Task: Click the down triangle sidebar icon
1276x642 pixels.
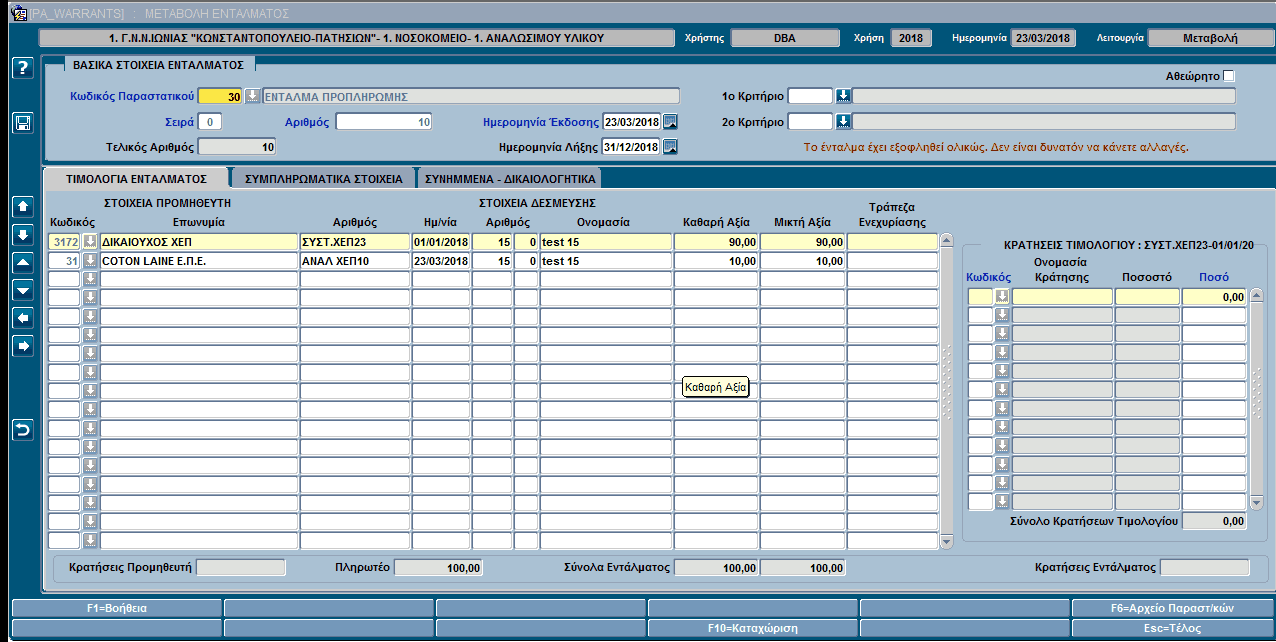Action: [22, 290]
